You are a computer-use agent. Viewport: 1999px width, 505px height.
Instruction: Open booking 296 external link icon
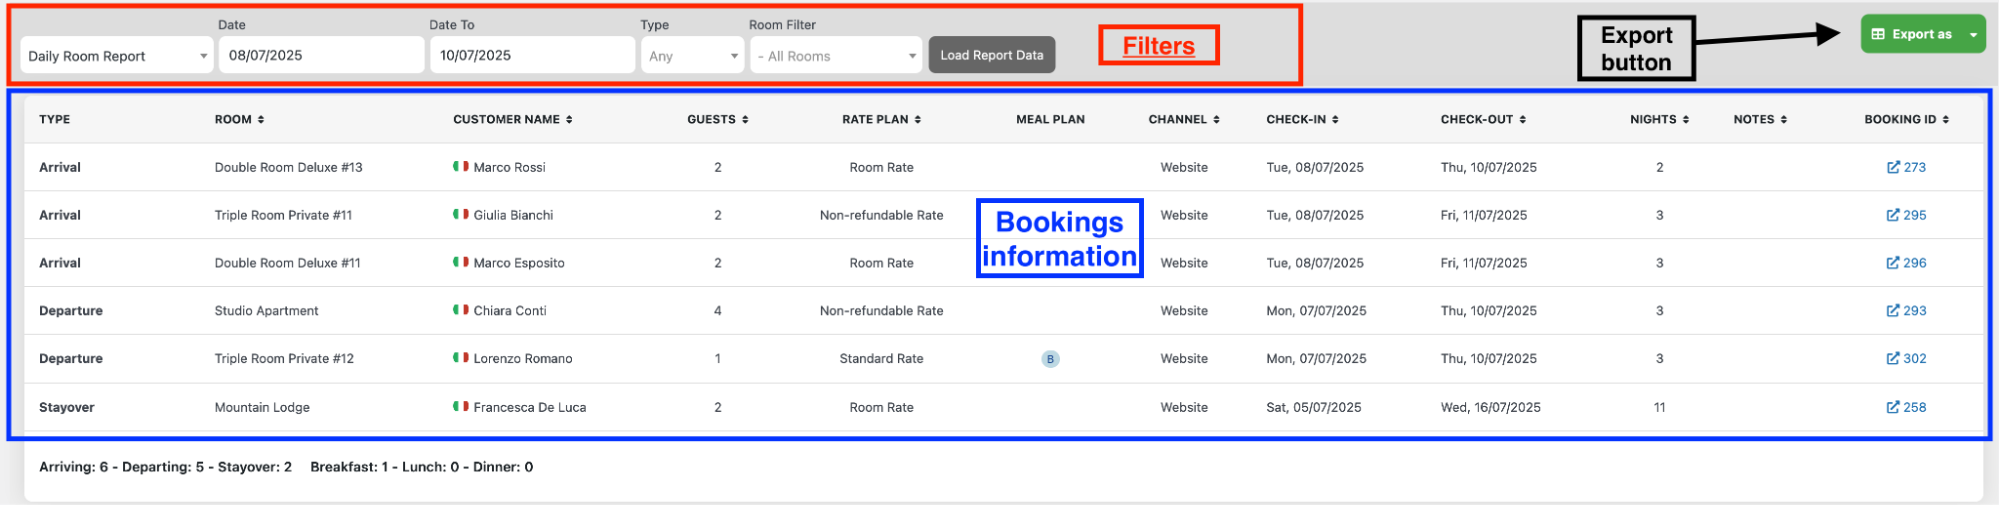click(x=1892, y=263)
